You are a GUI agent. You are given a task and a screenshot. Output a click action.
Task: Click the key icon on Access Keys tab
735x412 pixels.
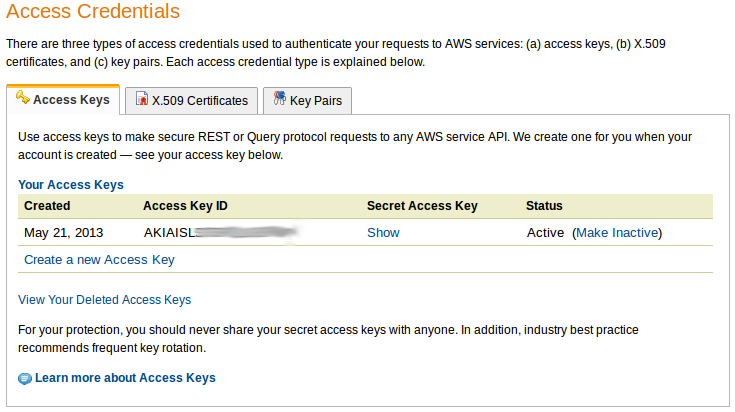tap(22, 97)
